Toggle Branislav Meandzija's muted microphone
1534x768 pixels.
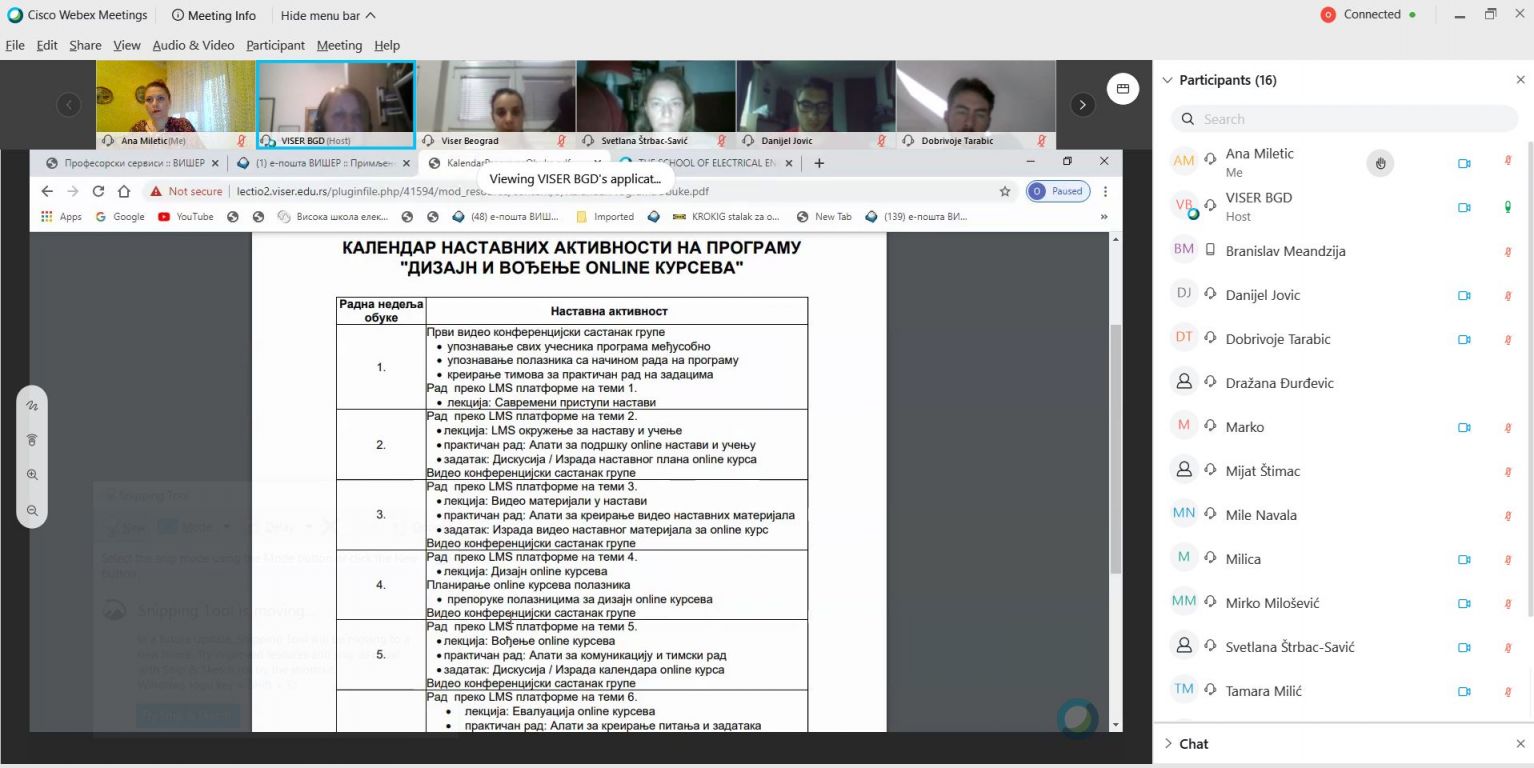pos(1508,251)
